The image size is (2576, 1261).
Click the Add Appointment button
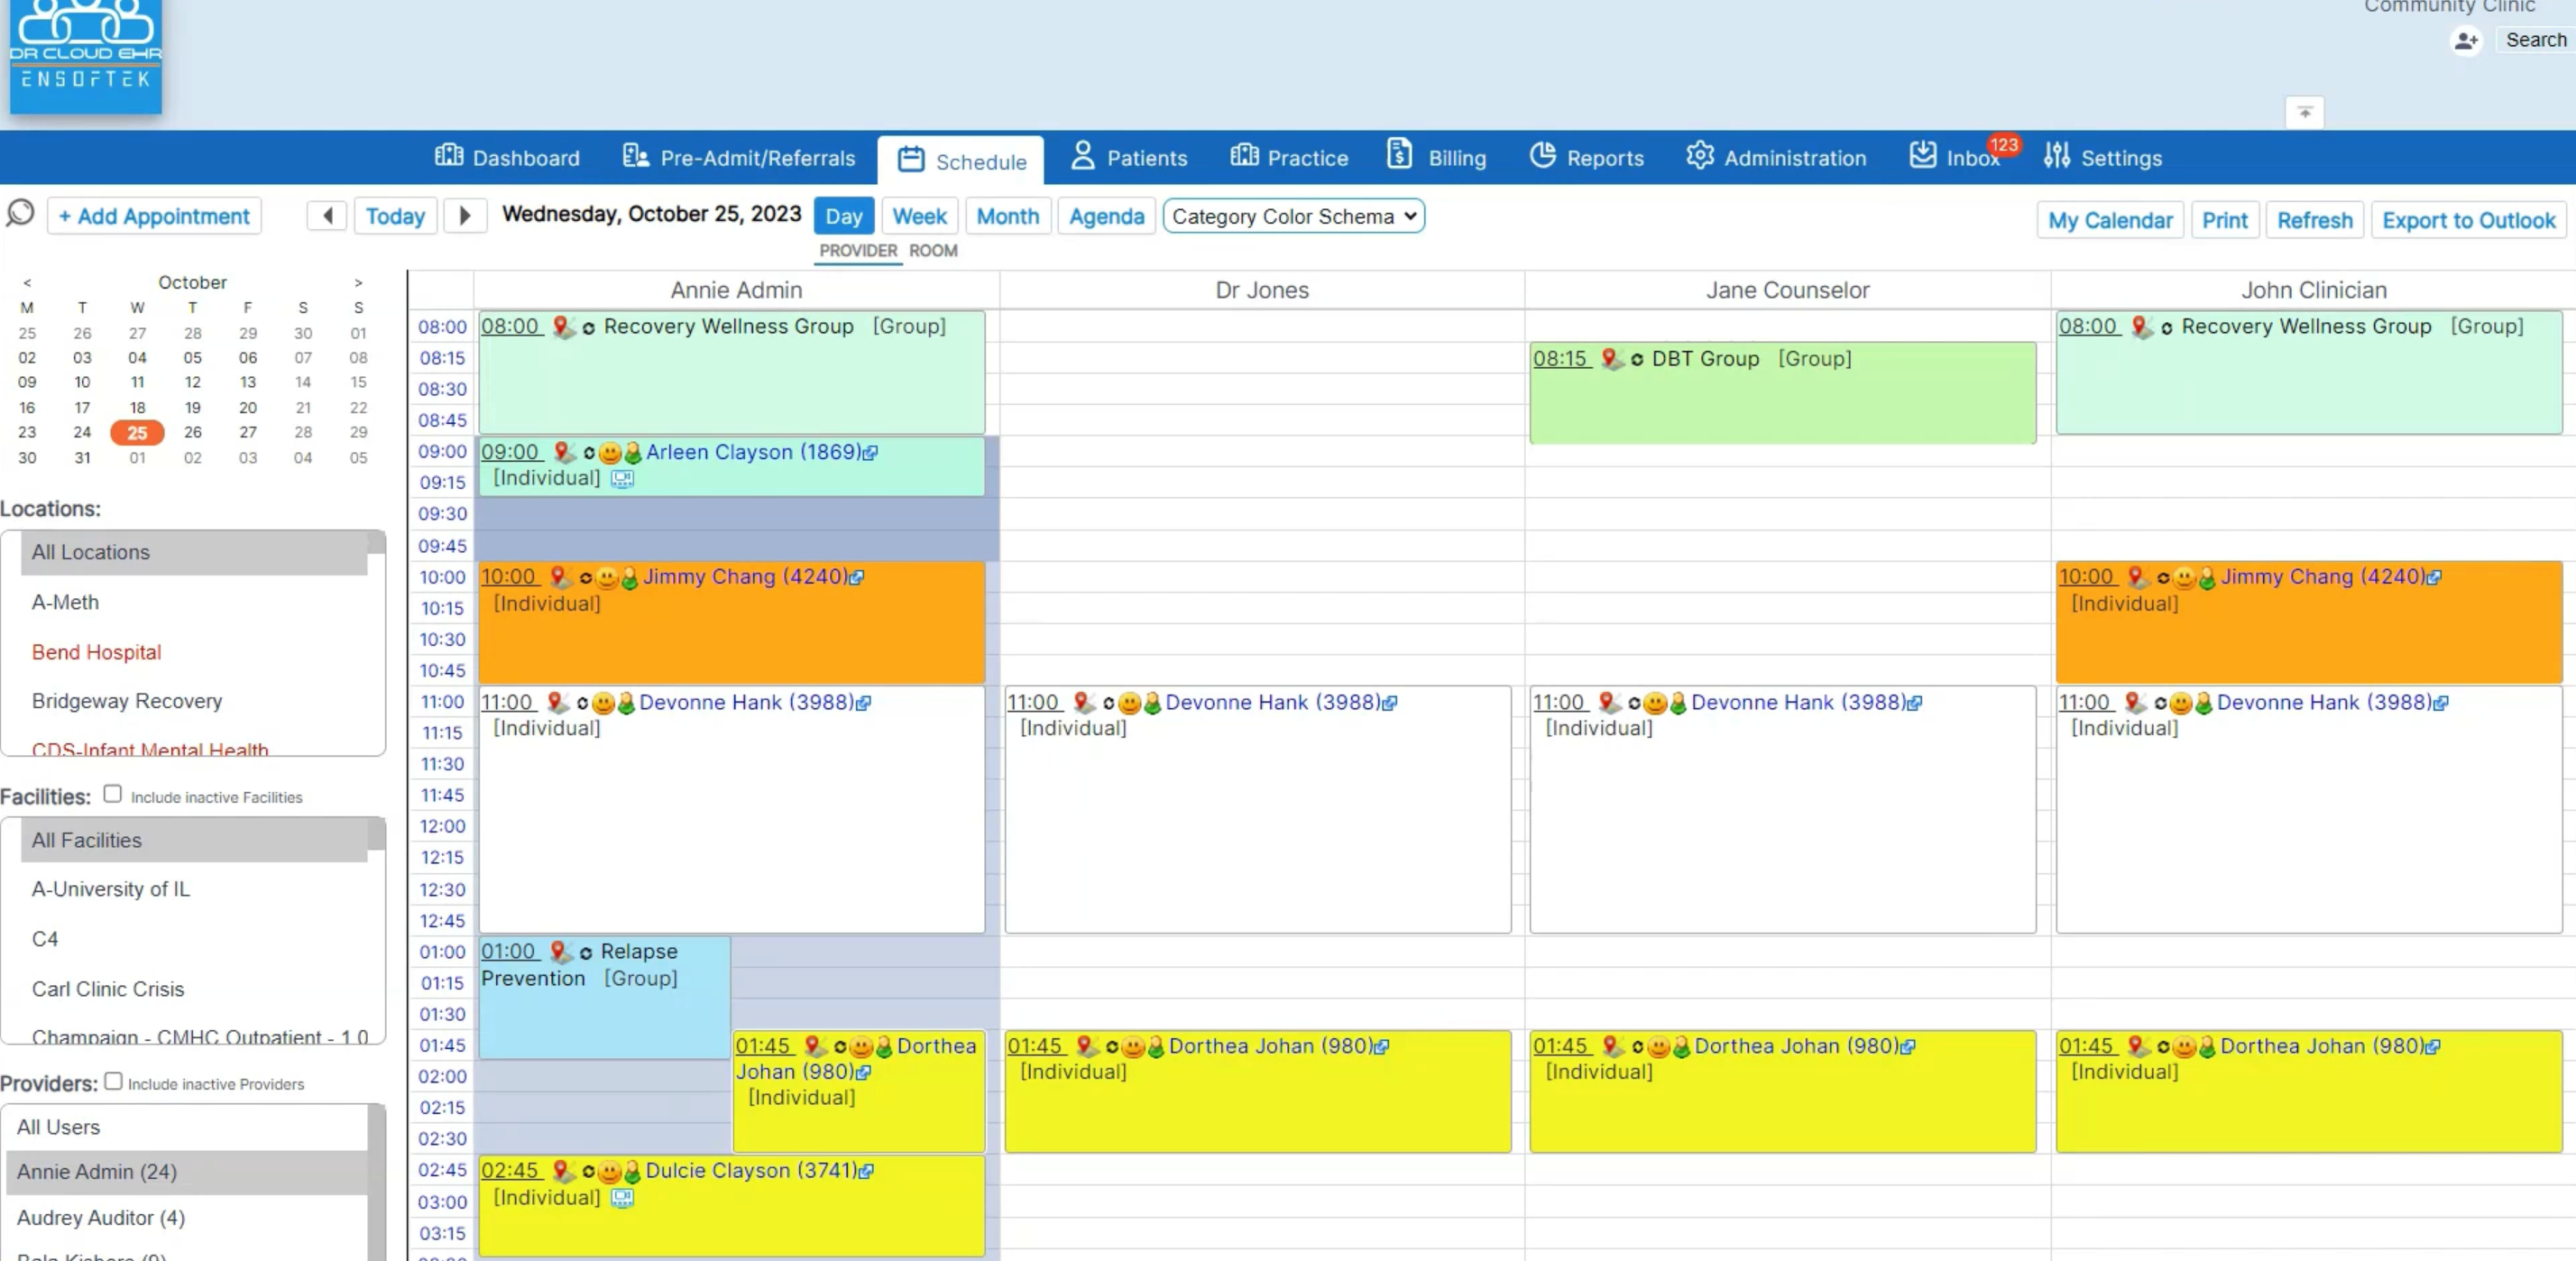tap(154, 216)
